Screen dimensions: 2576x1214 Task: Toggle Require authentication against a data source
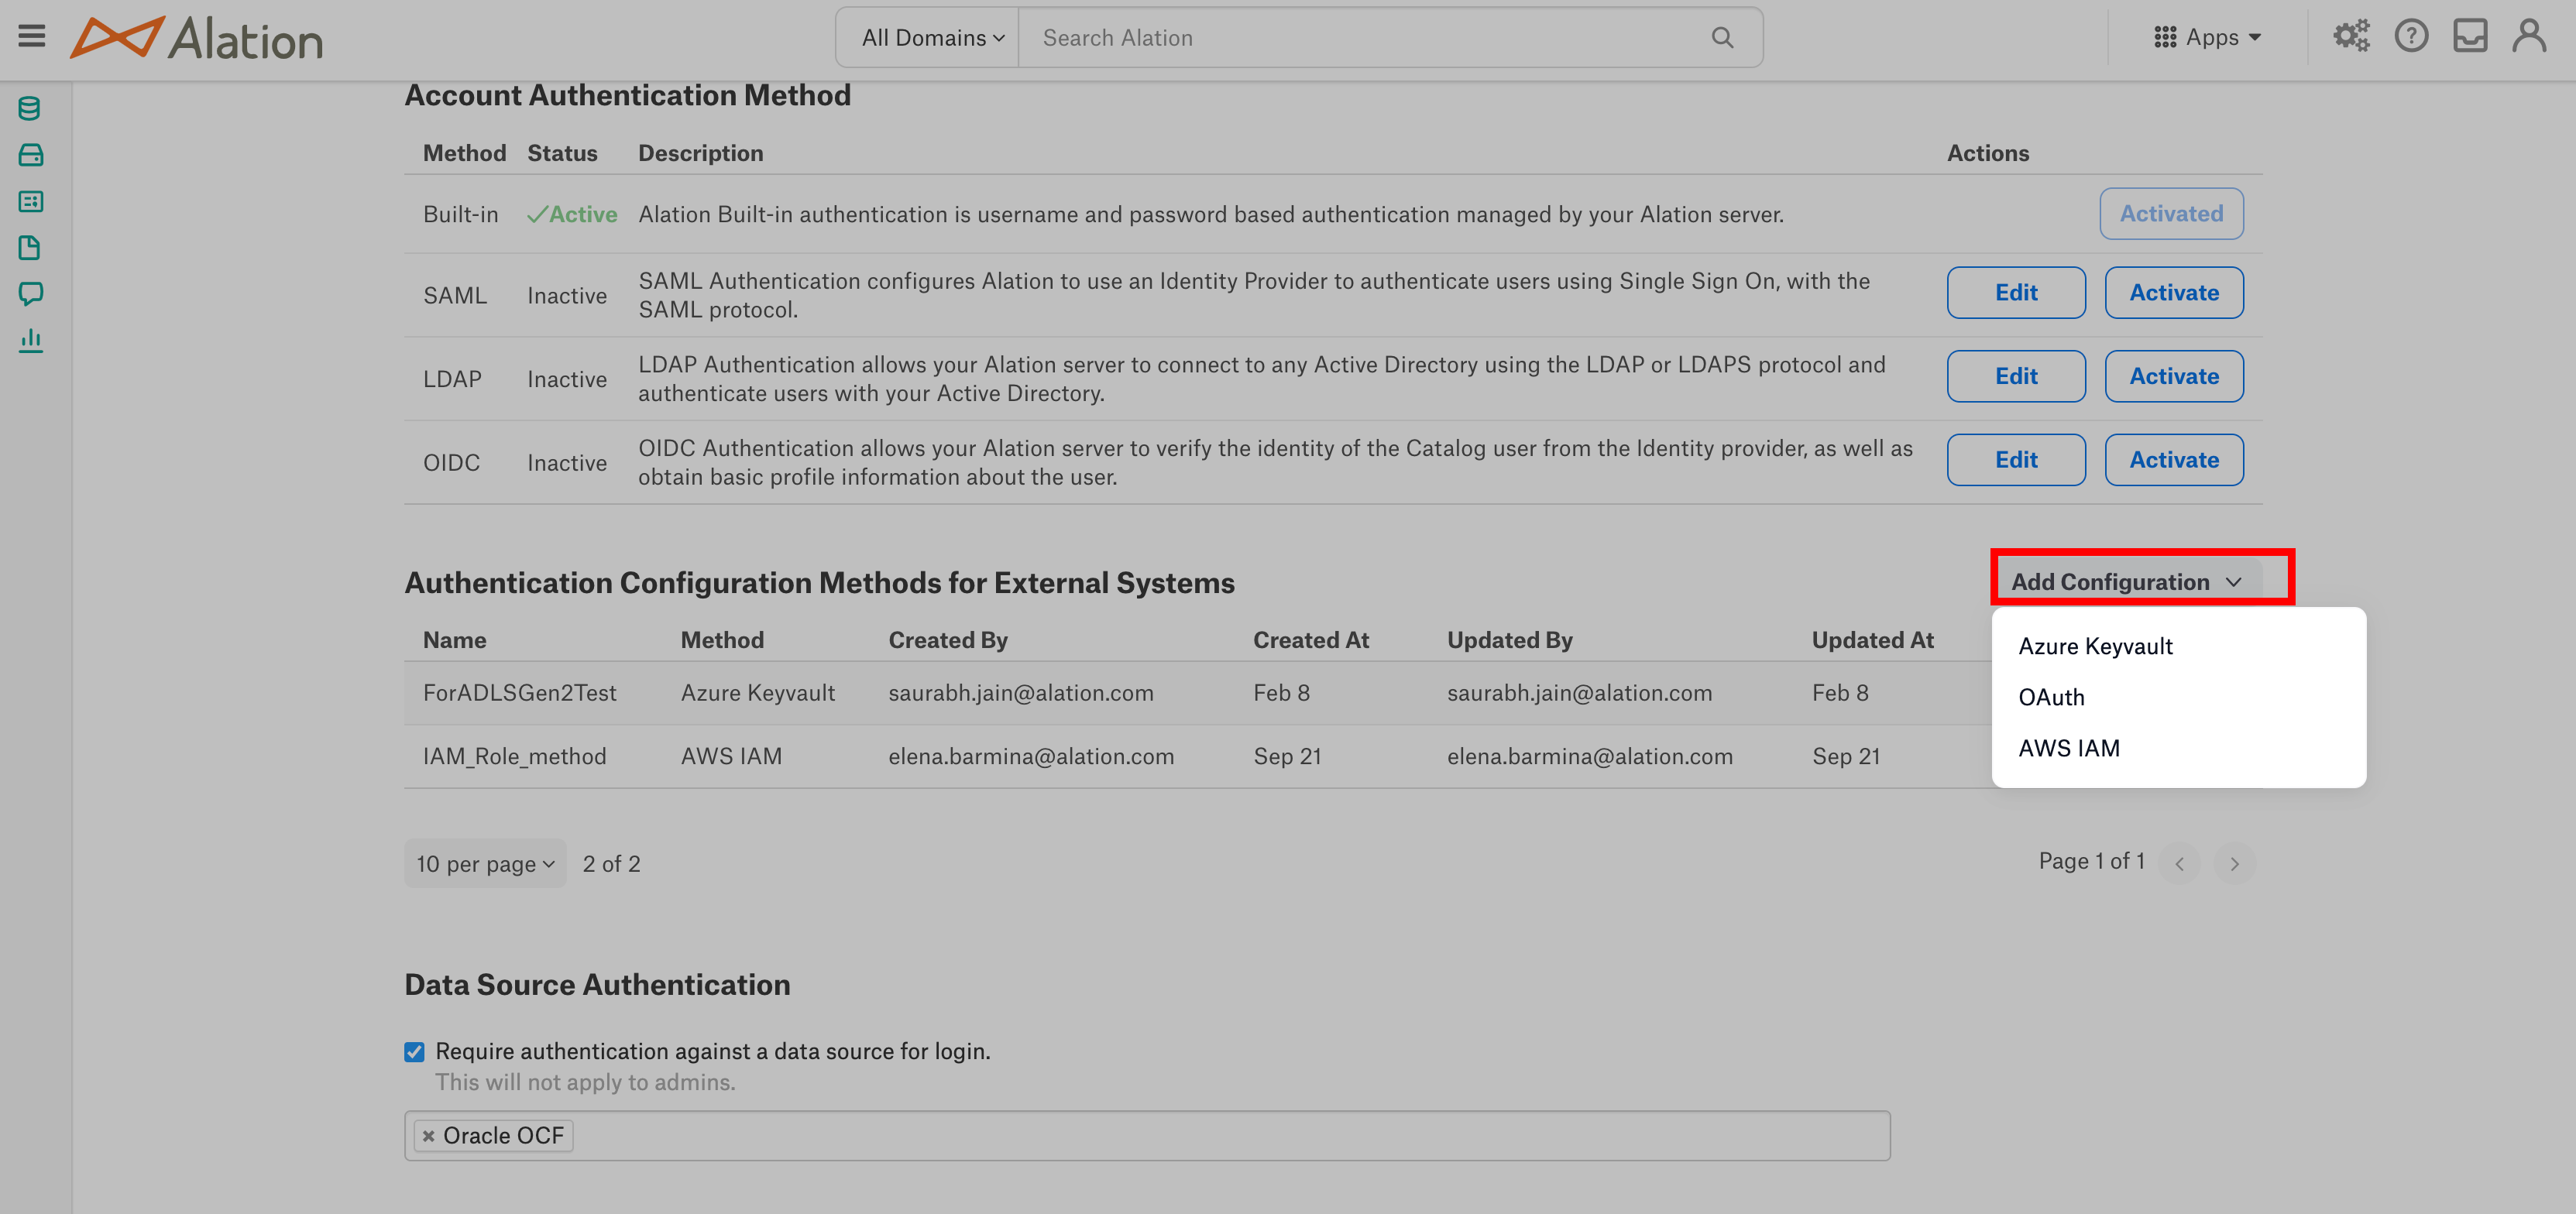pyautogui.click(x=414, y=1052)
